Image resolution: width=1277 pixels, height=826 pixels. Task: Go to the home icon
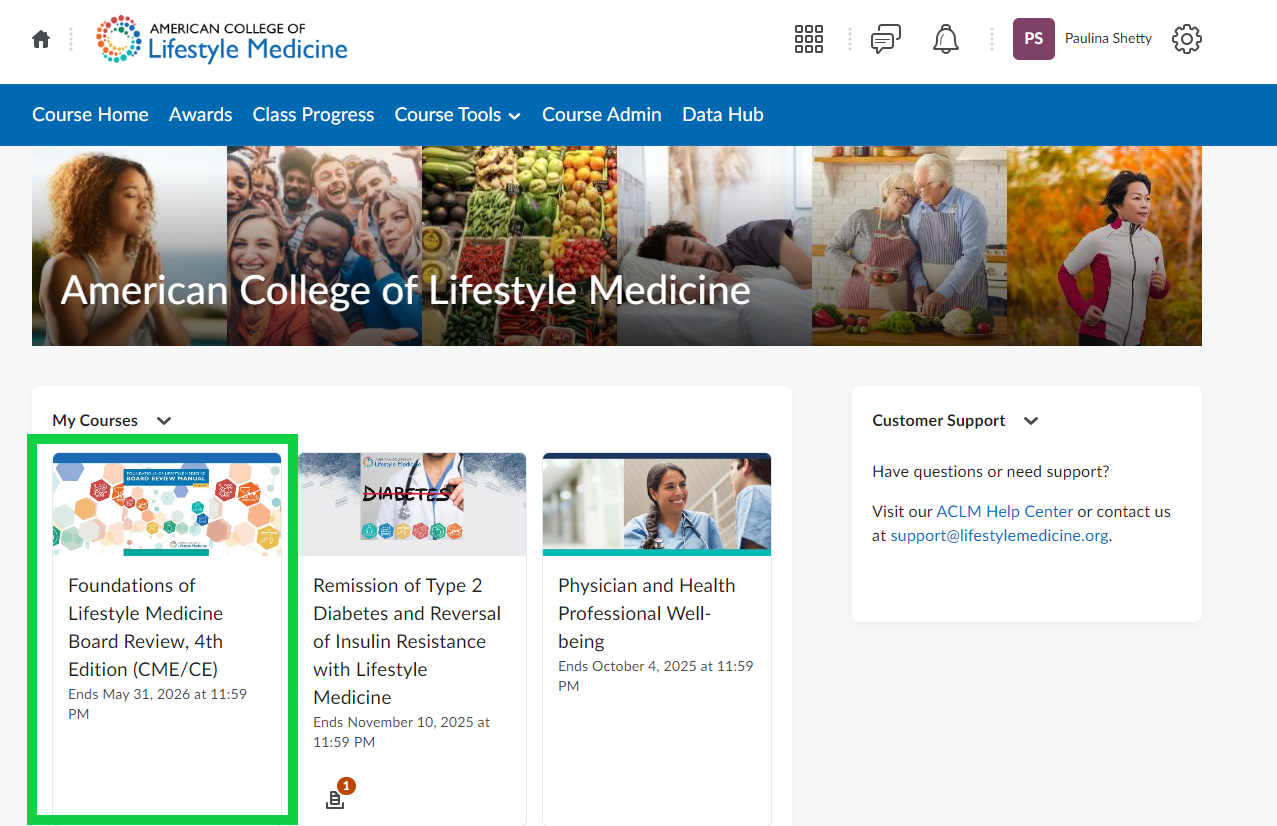point(41,39)
